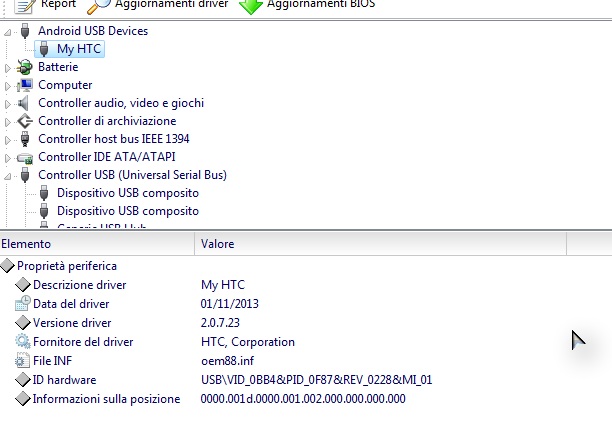This screenshot has height=422, width=612.
Task: Select the first Dispositivo USB composito entry
Action: [127, 193]
